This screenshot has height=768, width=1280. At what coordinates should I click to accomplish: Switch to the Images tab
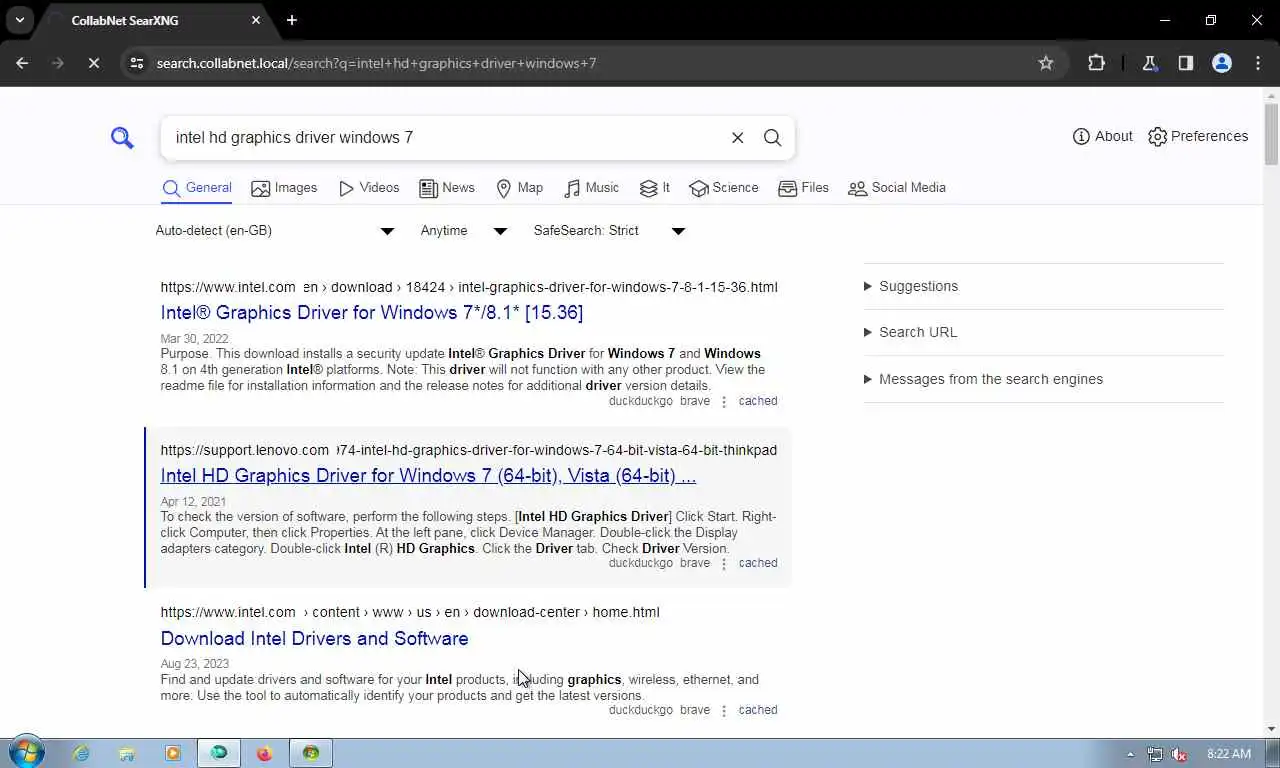pyautogui.click(x=284, y=188)
